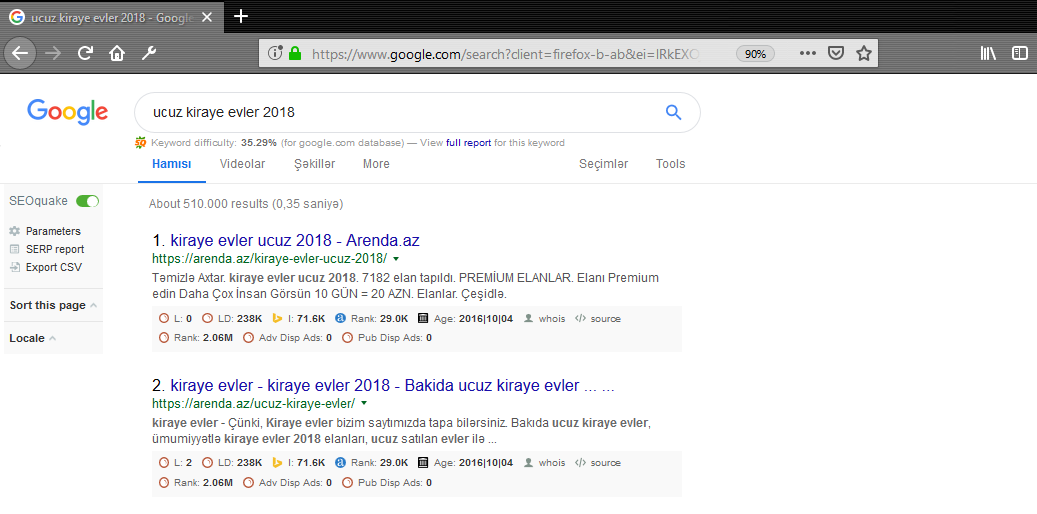Open the full report keyword link
This screenshot has width=1037, height=514.
pos(468,143)
